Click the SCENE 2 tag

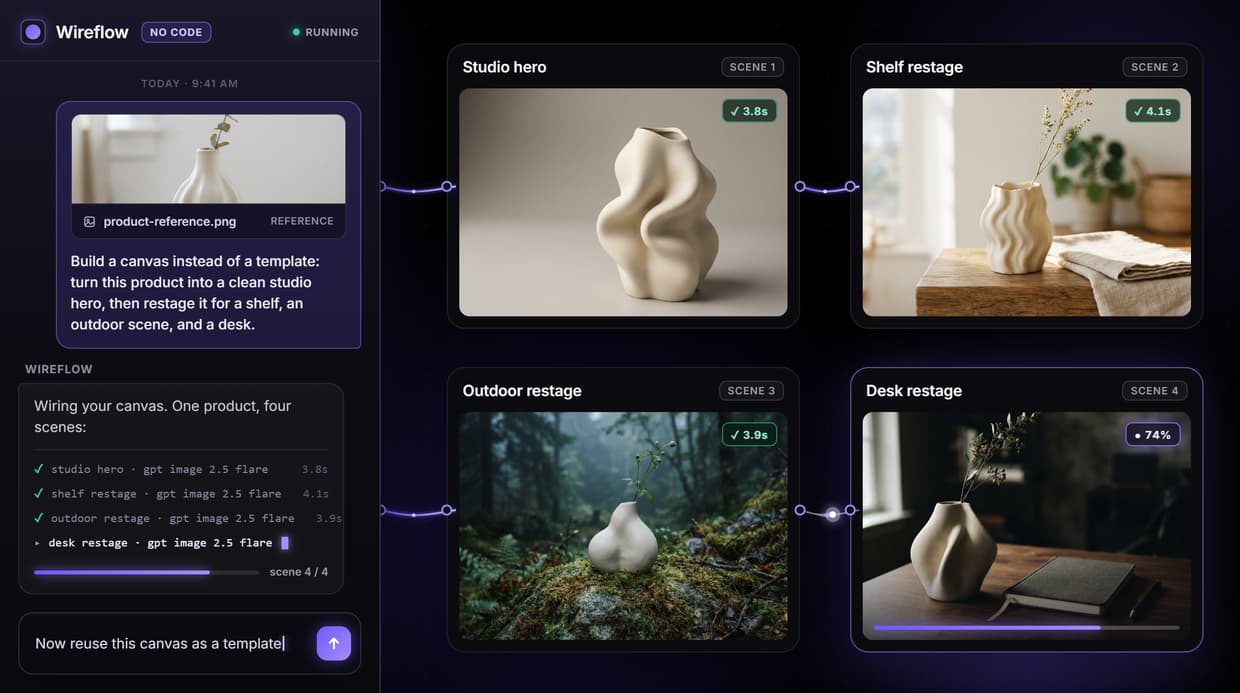1155,67
